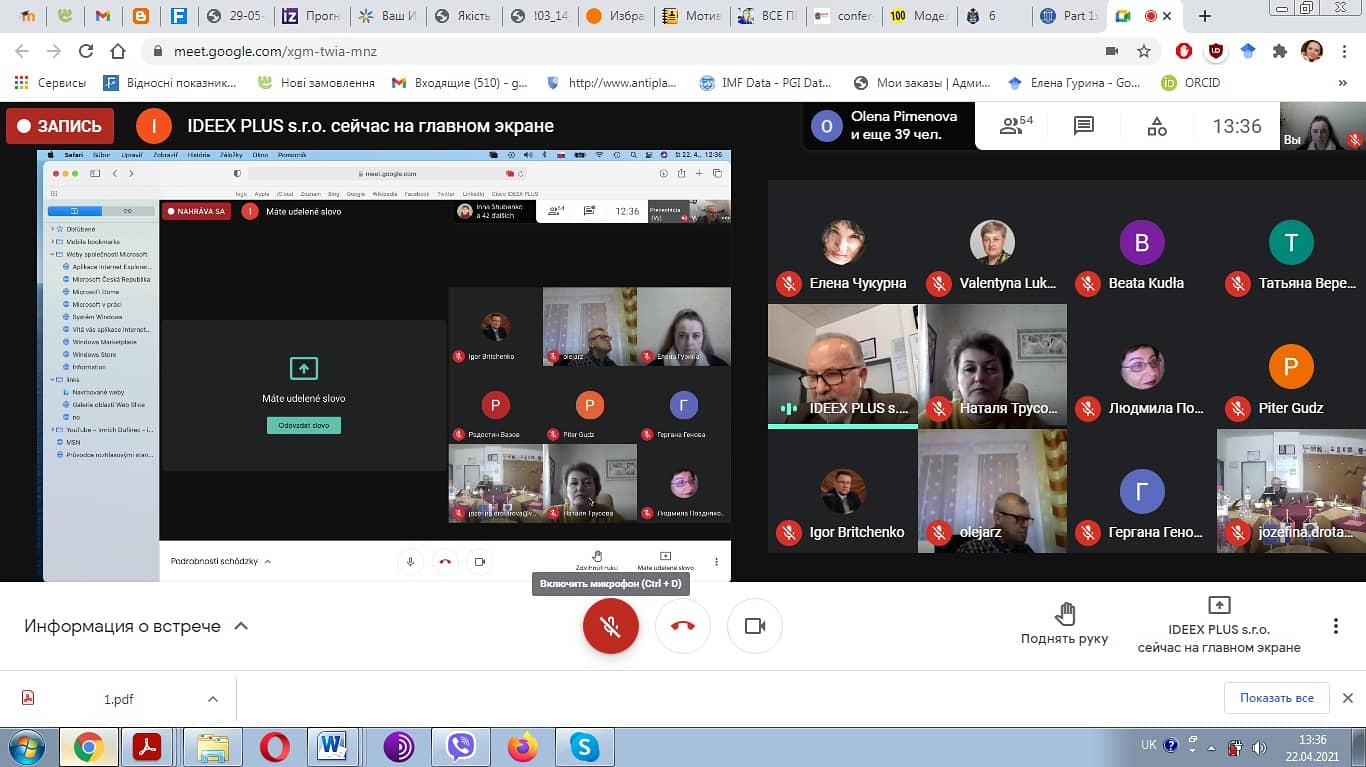Click the IDEEX PLUS presentation screen button
This screenshot has width=1366, height=767.
(x=1219, y=626)
